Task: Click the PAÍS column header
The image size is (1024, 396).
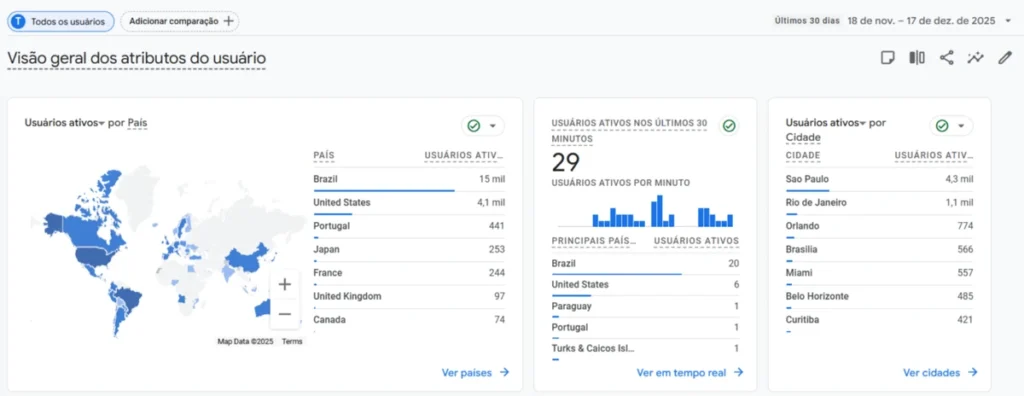Action: [x=324, y=156]
